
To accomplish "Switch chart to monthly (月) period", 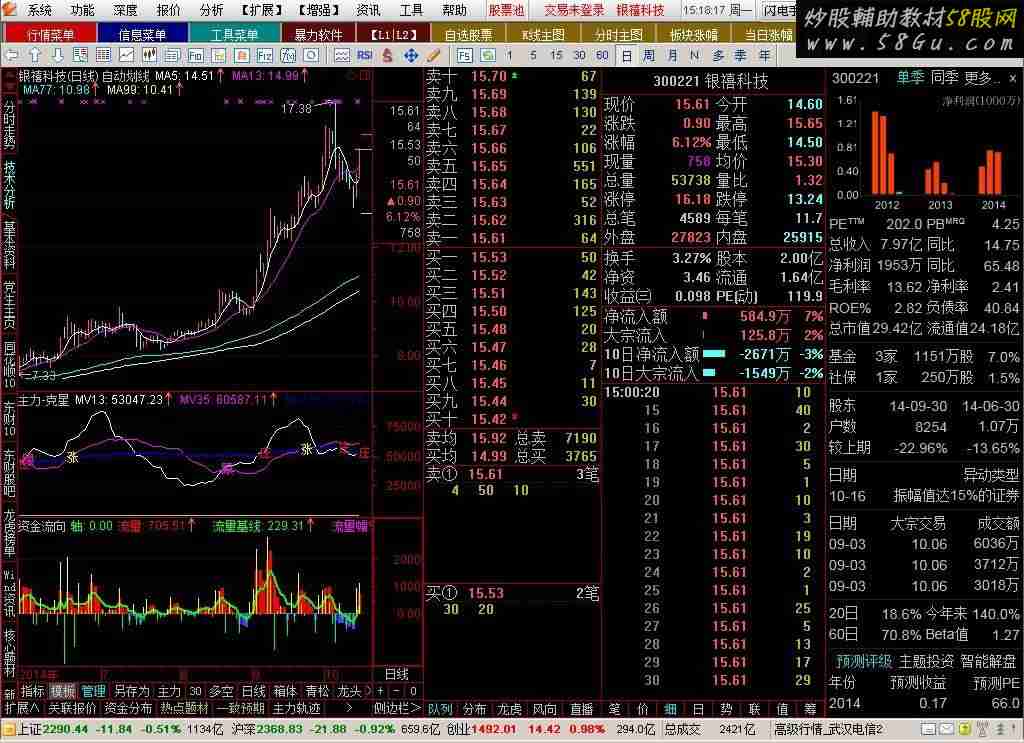I will click(x=673, y=55).
